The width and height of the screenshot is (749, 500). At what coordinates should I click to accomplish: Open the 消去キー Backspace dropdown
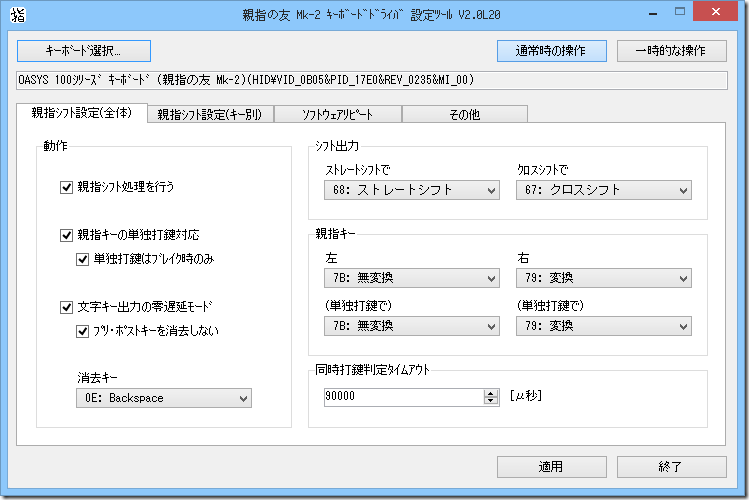pos(163,398)
